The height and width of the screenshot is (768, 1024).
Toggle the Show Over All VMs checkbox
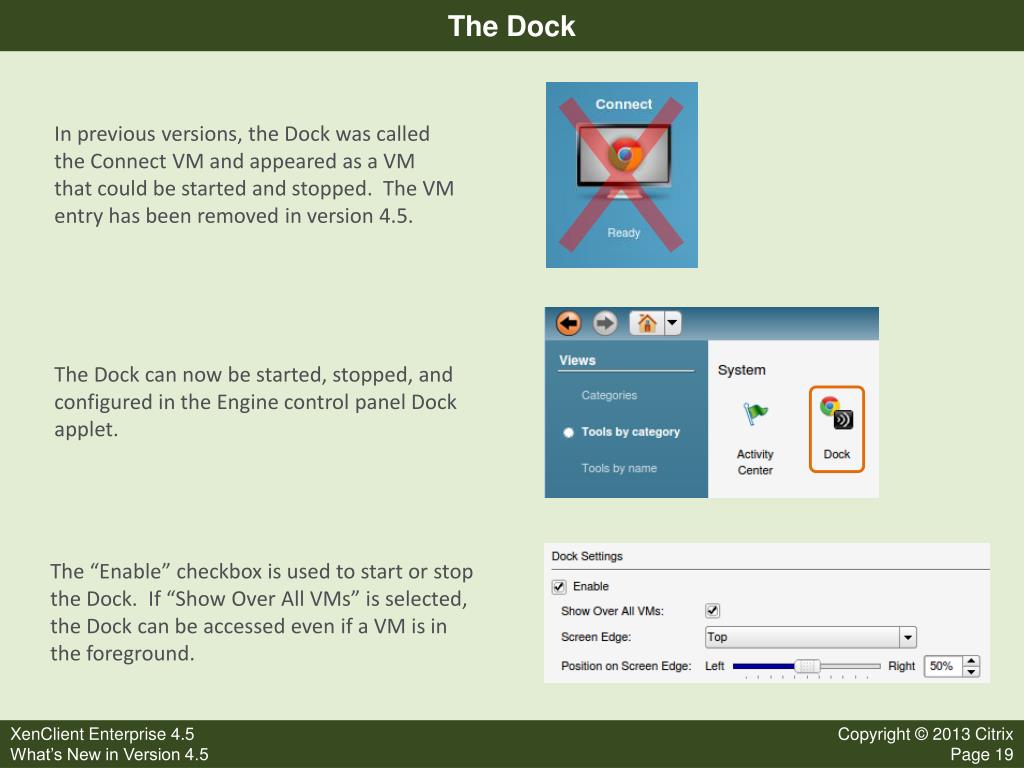[x=712, y=611]
